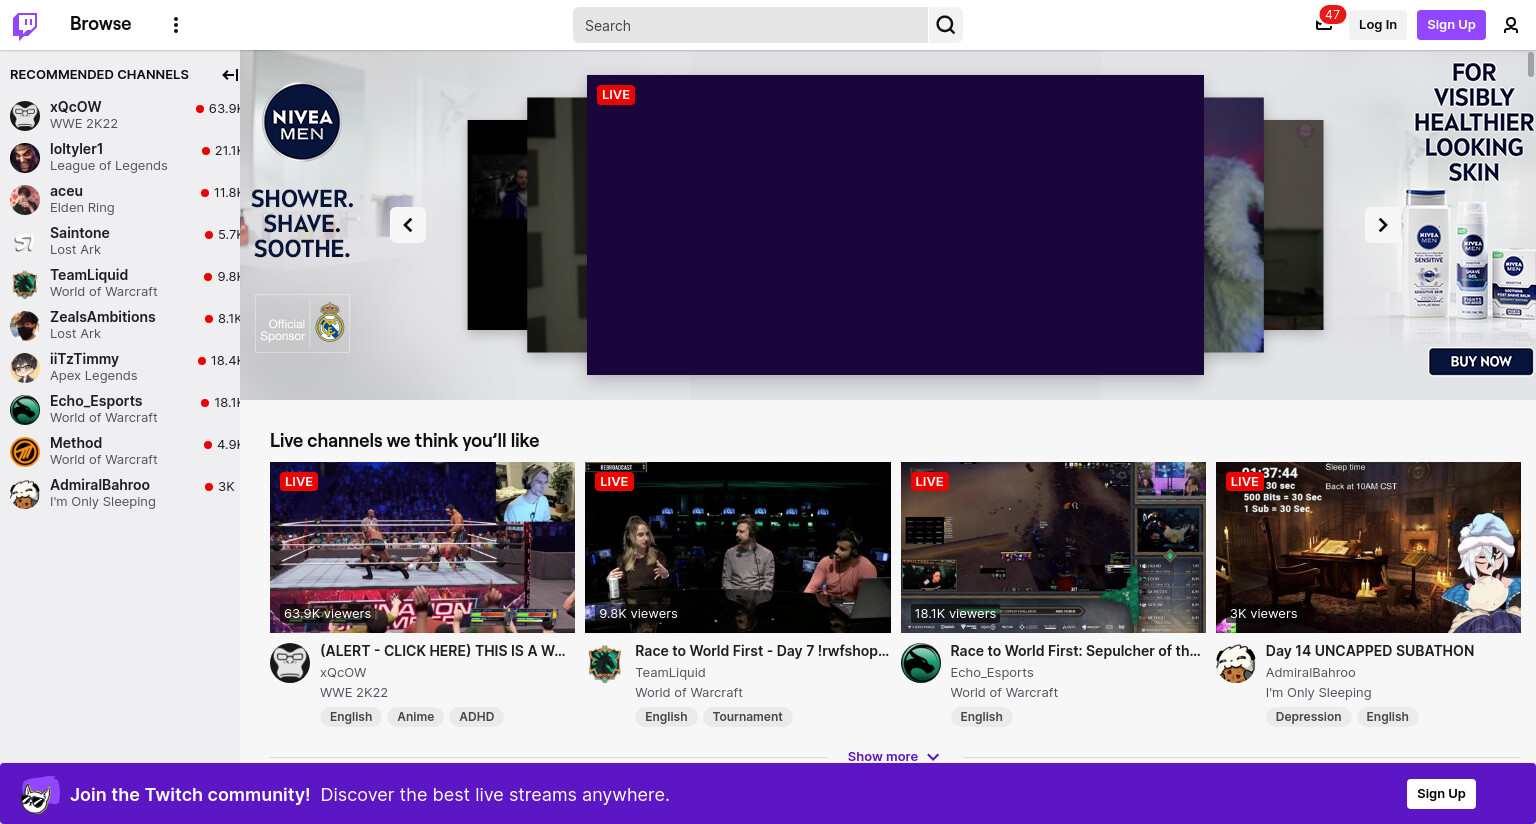
Task: Click TeamLiquid avatar in sidebar
Action: [x=25, y=283]
